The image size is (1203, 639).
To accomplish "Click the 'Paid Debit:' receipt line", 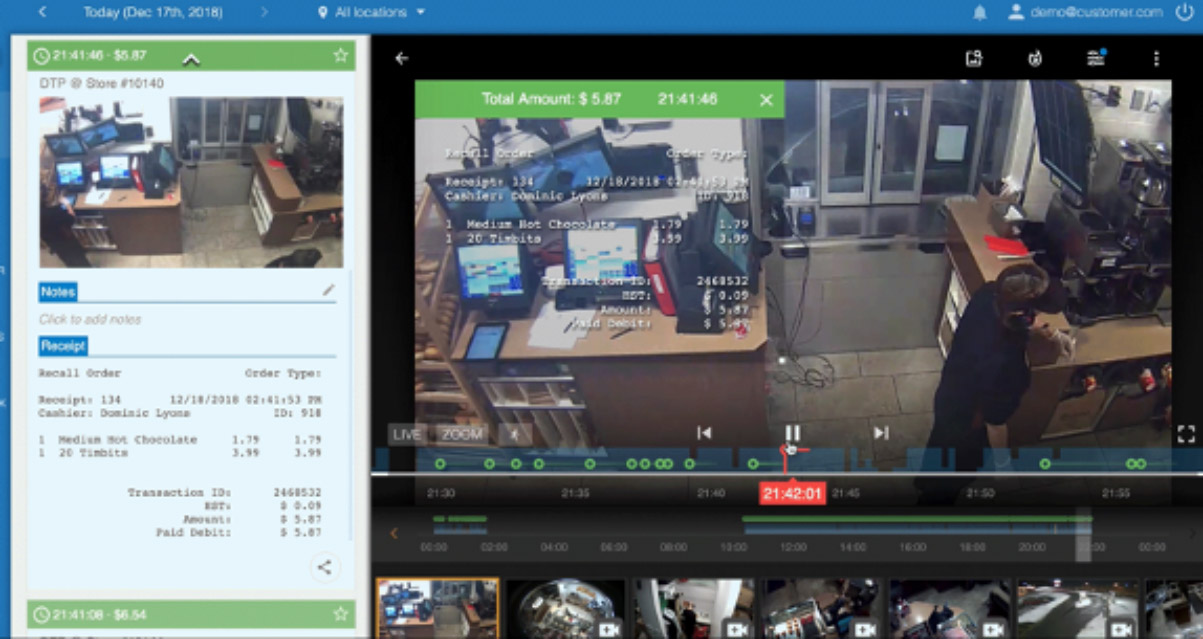I will (238, 533).
